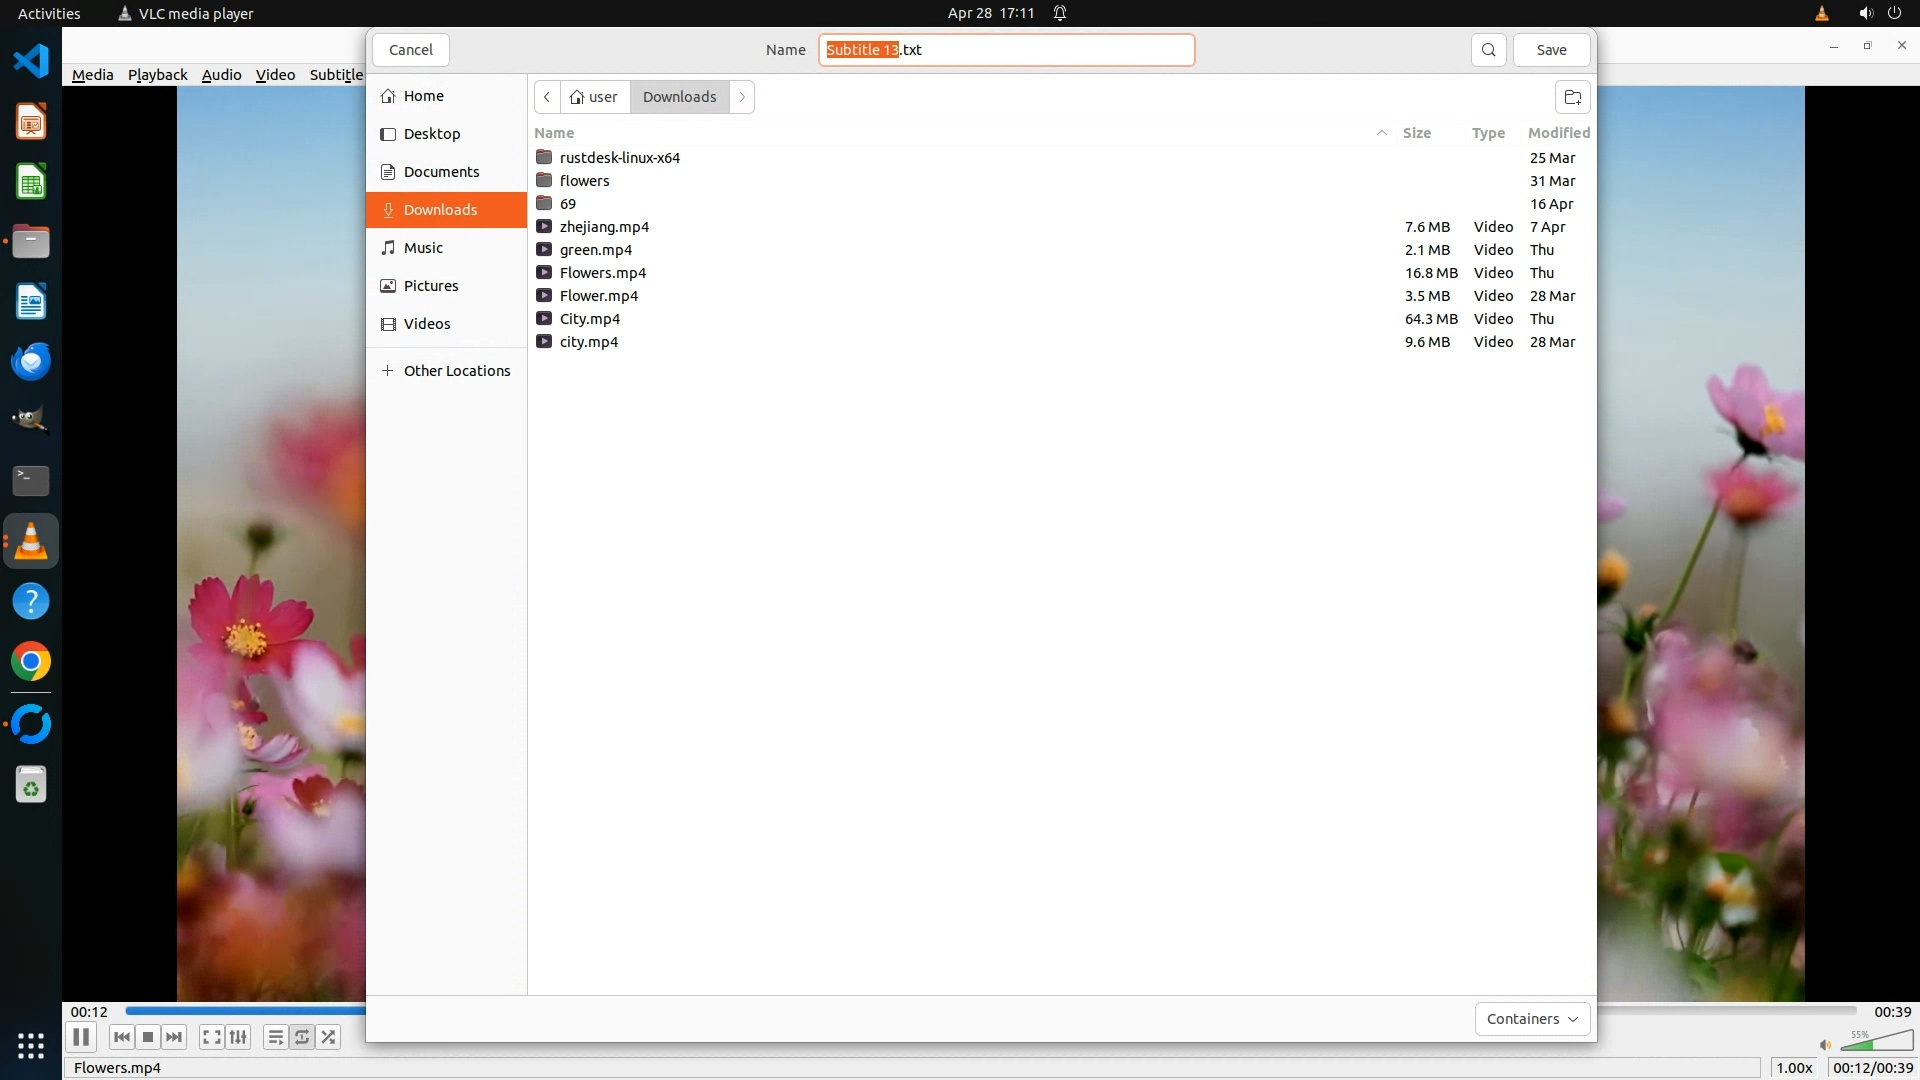Mute audio with speaker icon
Viewport: 1920px width, 1080px height.
(1825, 1045)
